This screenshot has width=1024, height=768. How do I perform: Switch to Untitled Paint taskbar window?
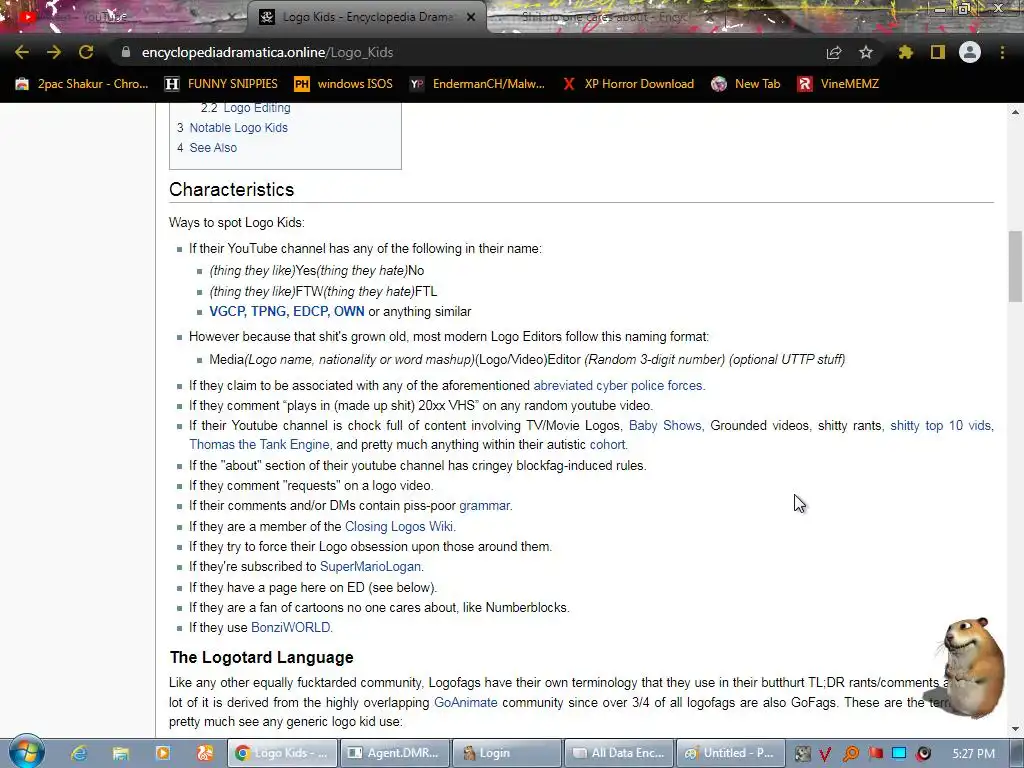730,753
